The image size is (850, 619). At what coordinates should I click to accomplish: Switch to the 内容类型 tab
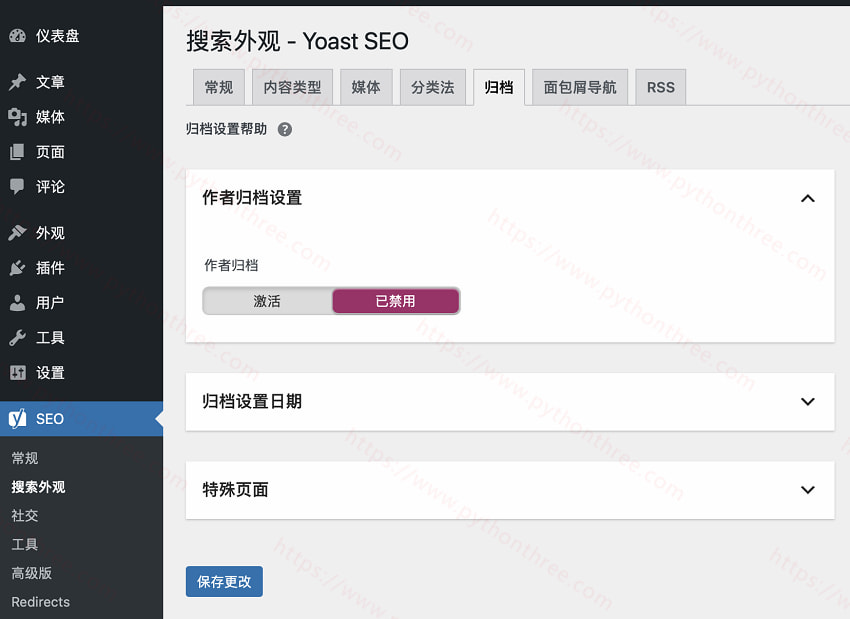(x=292, y=87)
